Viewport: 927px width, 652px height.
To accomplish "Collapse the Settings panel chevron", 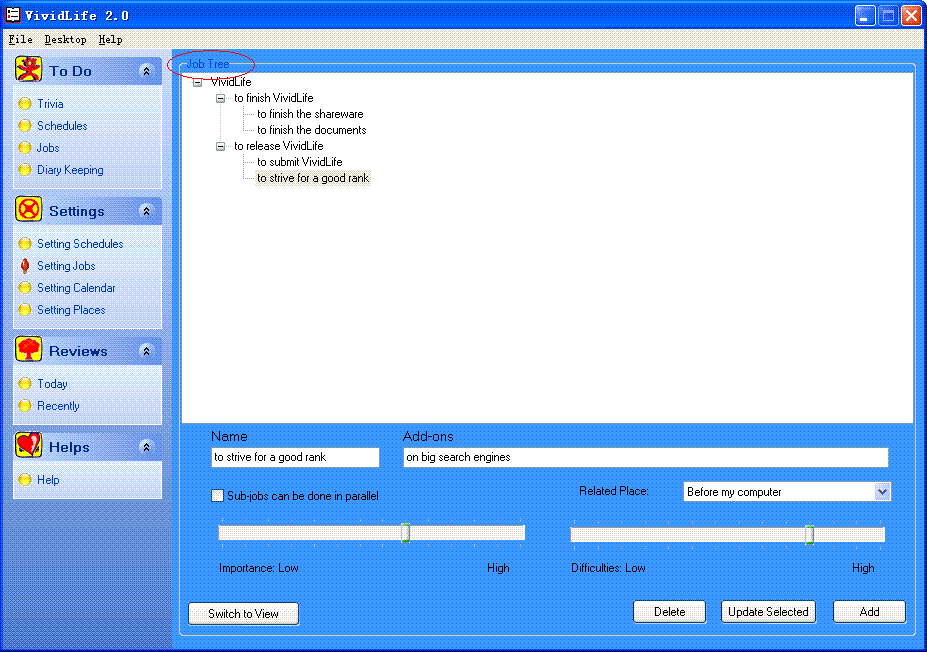I will coord(146,211).
